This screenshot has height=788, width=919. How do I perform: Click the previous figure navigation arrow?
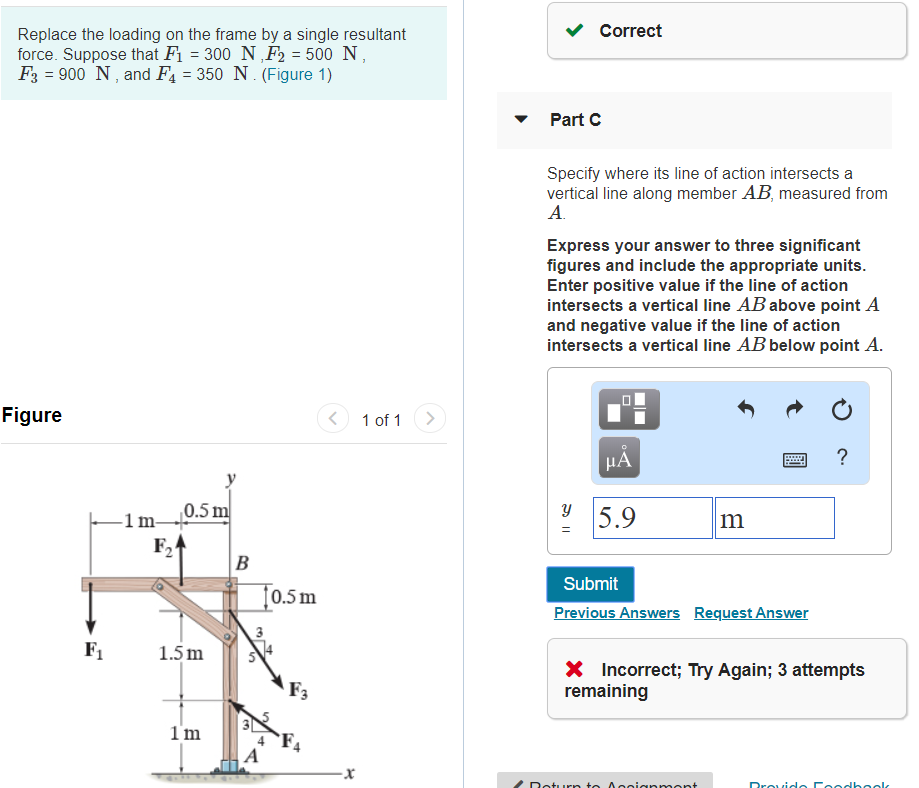click(332, 418)
